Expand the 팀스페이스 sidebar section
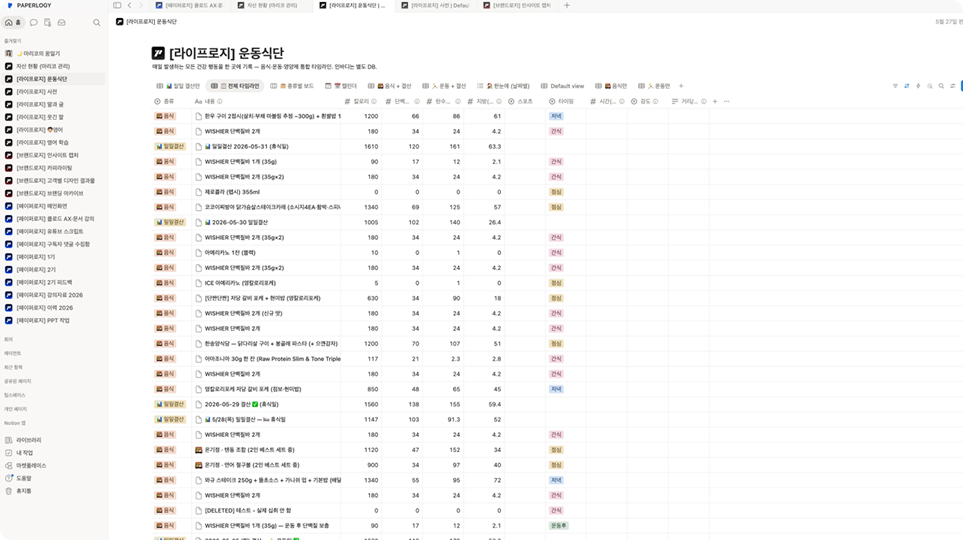This screenshot has width=963, height=540. (15, 395)
